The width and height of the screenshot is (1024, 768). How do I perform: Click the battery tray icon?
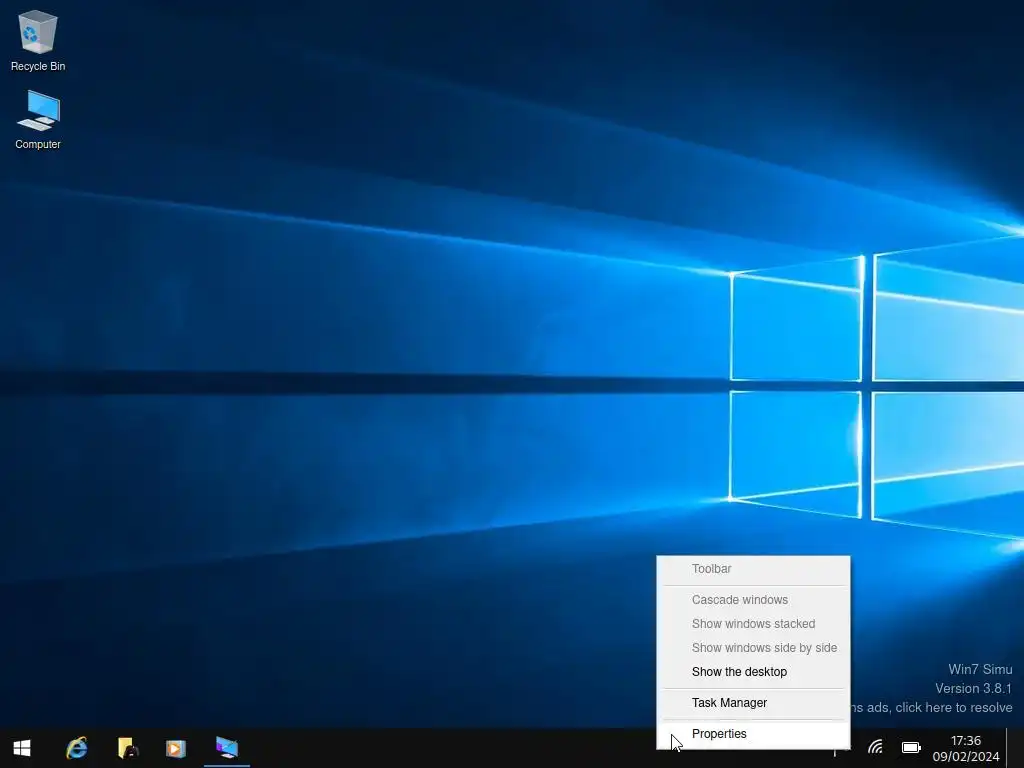(x=911, y=747)
